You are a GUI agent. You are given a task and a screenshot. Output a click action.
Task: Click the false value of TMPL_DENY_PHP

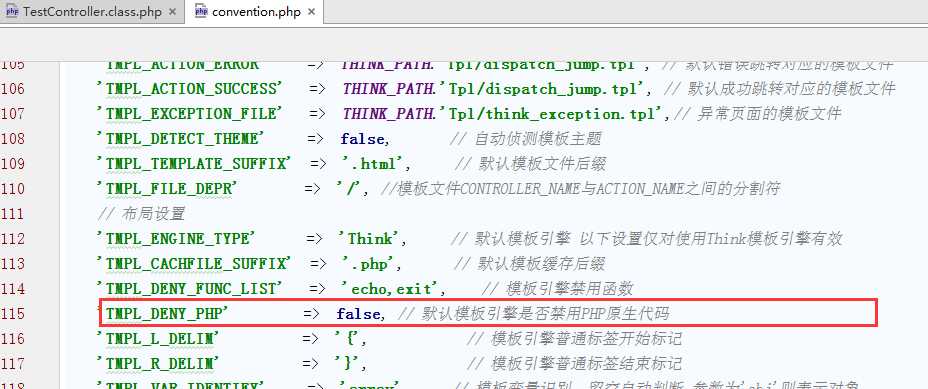[x=359, y=314]
